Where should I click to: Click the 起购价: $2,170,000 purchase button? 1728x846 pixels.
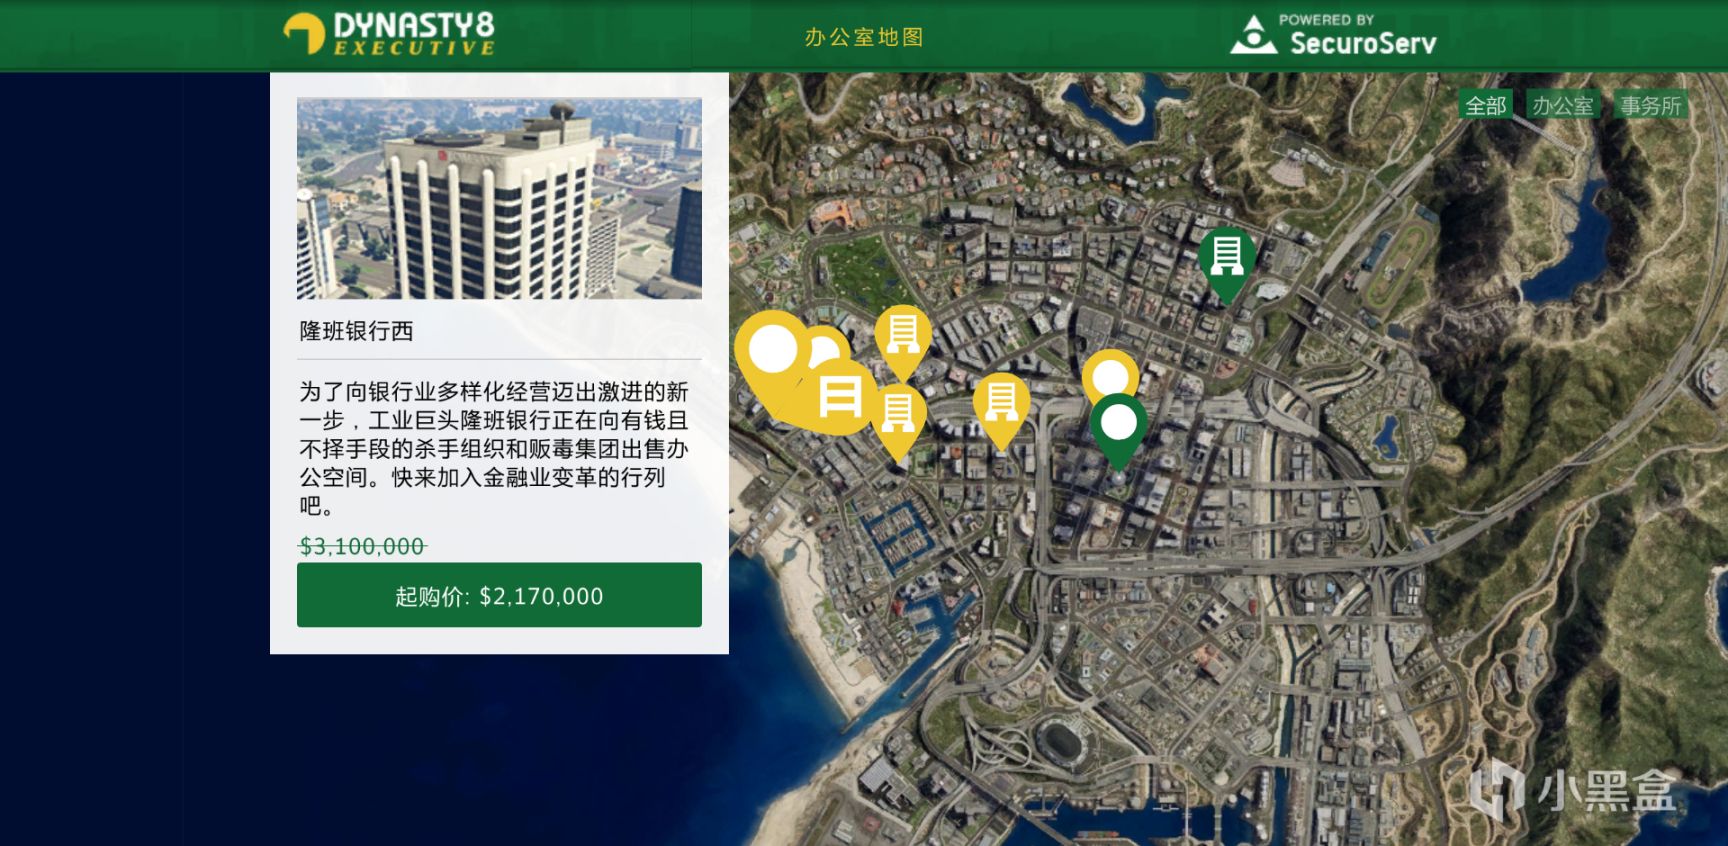499,595
